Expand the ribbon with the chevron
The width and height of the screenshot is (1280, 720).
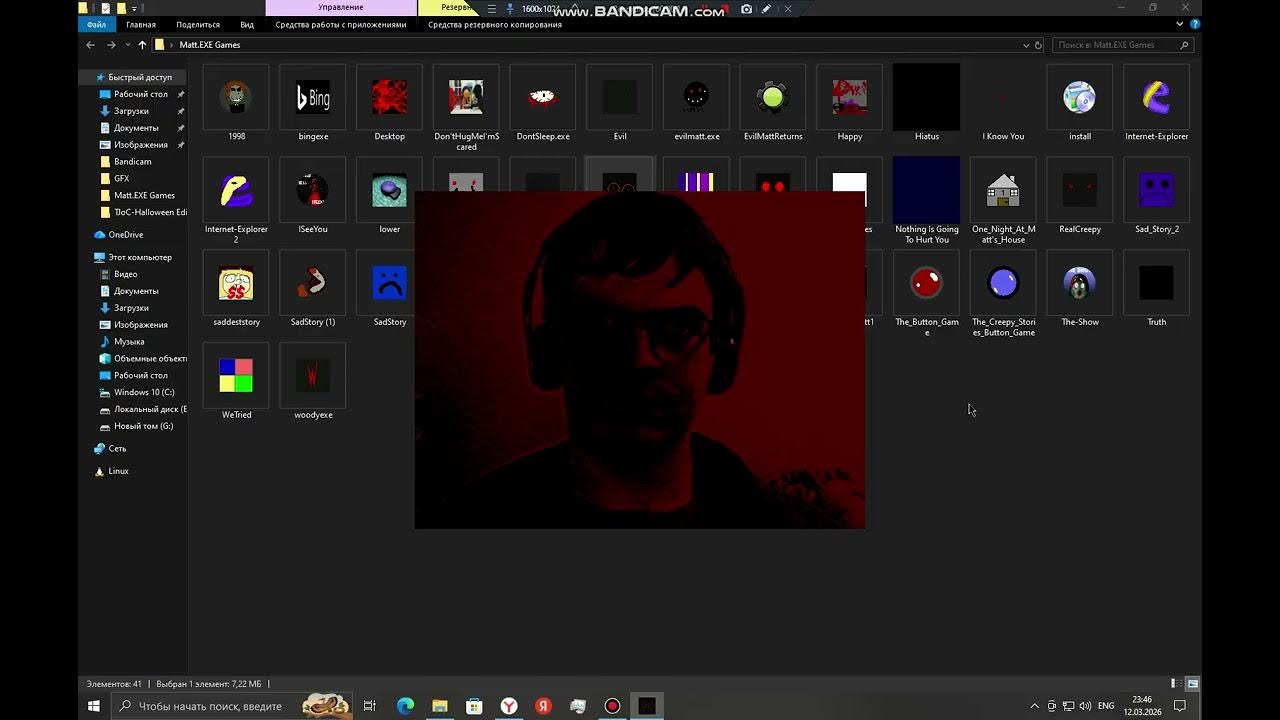1181,25
